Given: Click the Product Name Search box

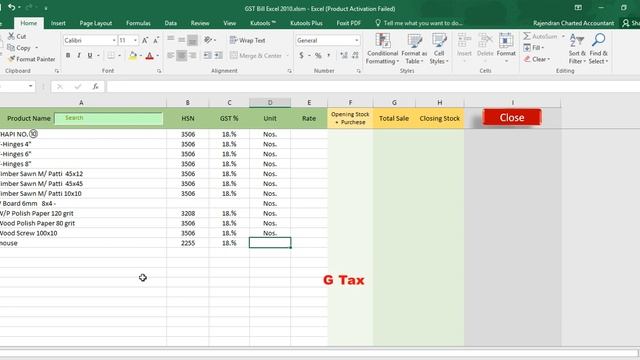Looking at the screenshot, I should point(109,118).
